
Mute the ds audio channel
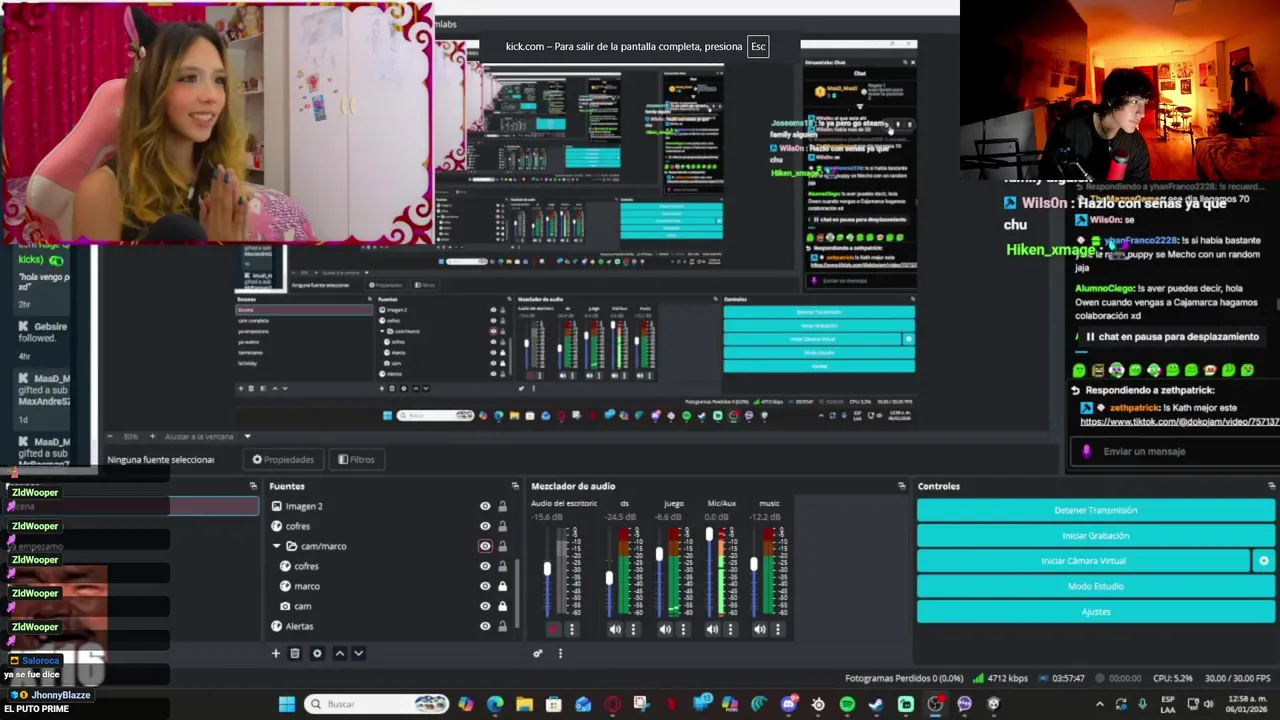[615, 629]
